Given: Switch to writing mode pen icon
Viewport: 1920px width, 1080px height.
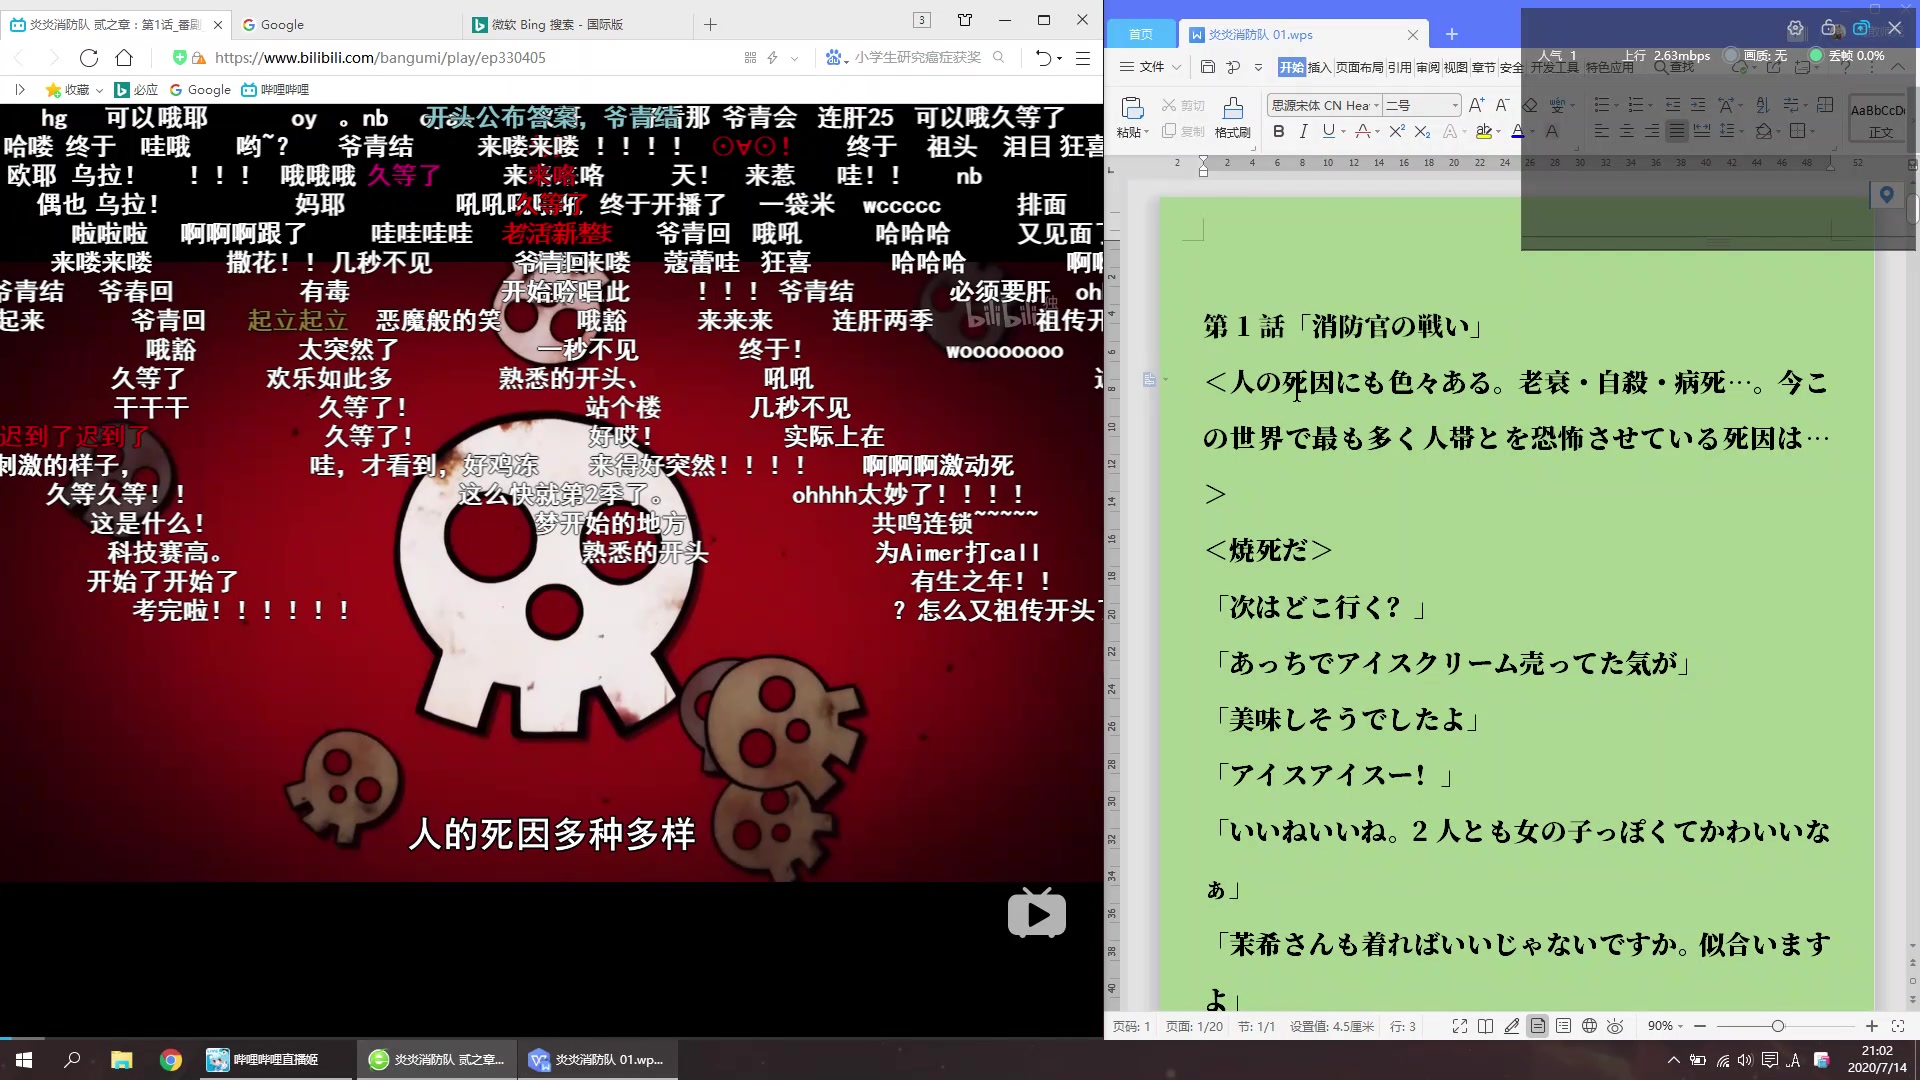Looking at the screenshot, I should click(1511, 1026).
